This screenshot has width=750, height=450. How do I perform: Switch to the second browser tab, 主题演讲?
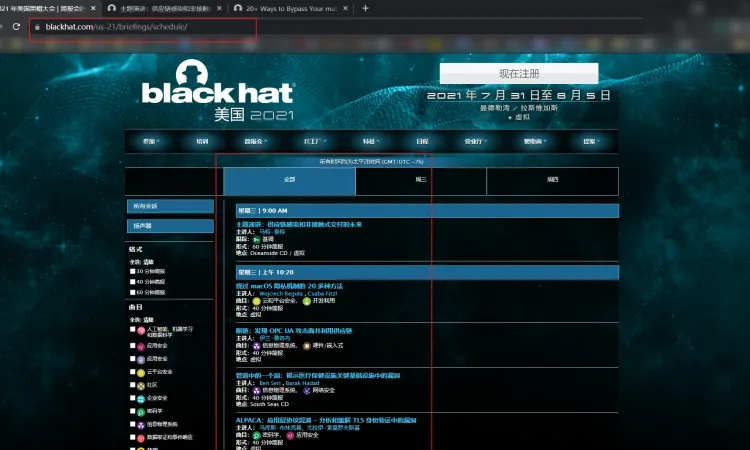tap(165, 8)
